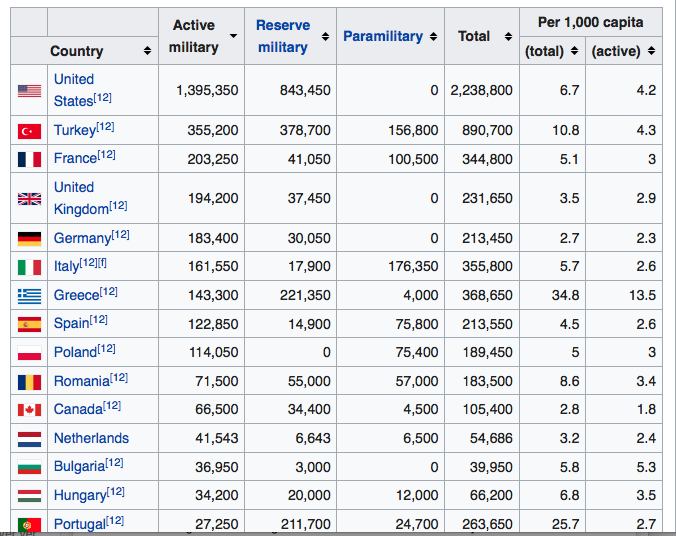Open the Italy country link
The height and width of the screenshot is (536, 676).
66,266
